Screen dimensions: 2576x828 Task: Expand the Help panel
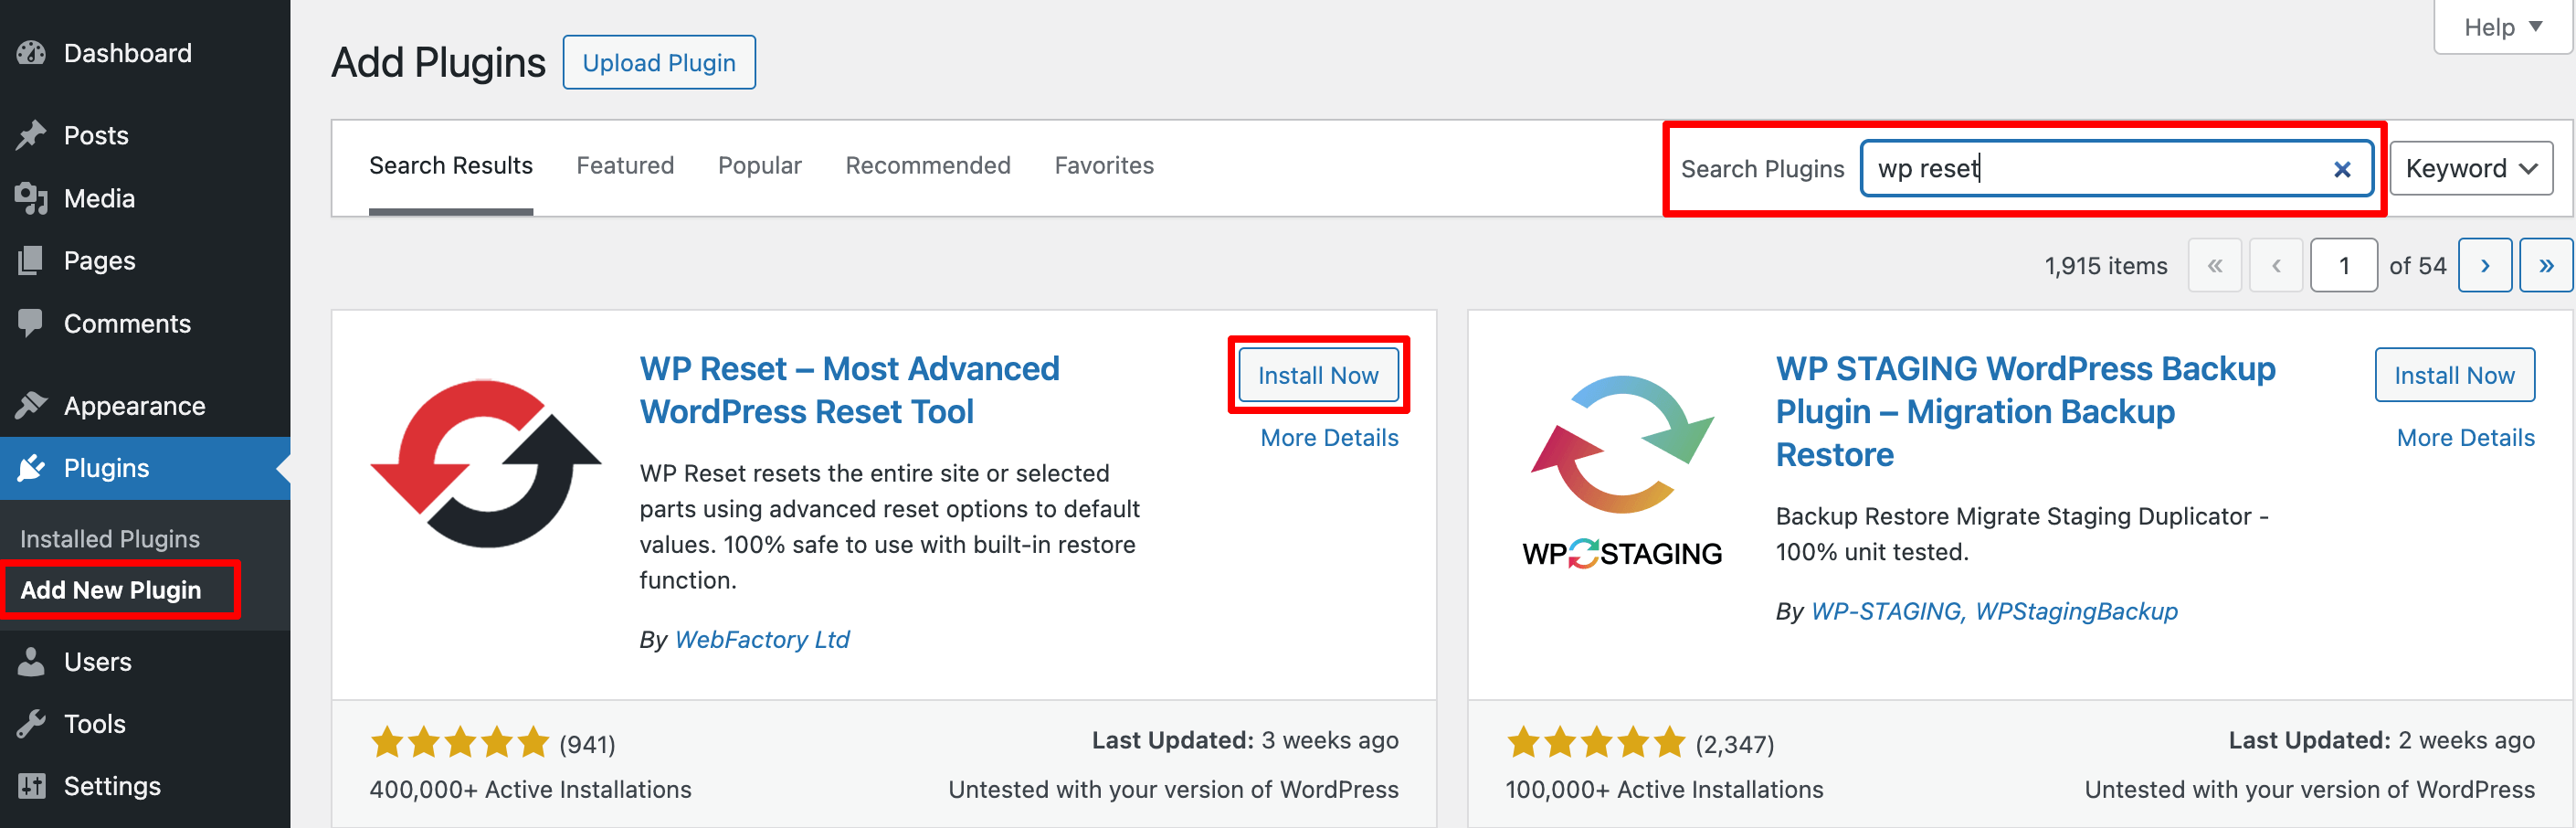(2502, 27)
